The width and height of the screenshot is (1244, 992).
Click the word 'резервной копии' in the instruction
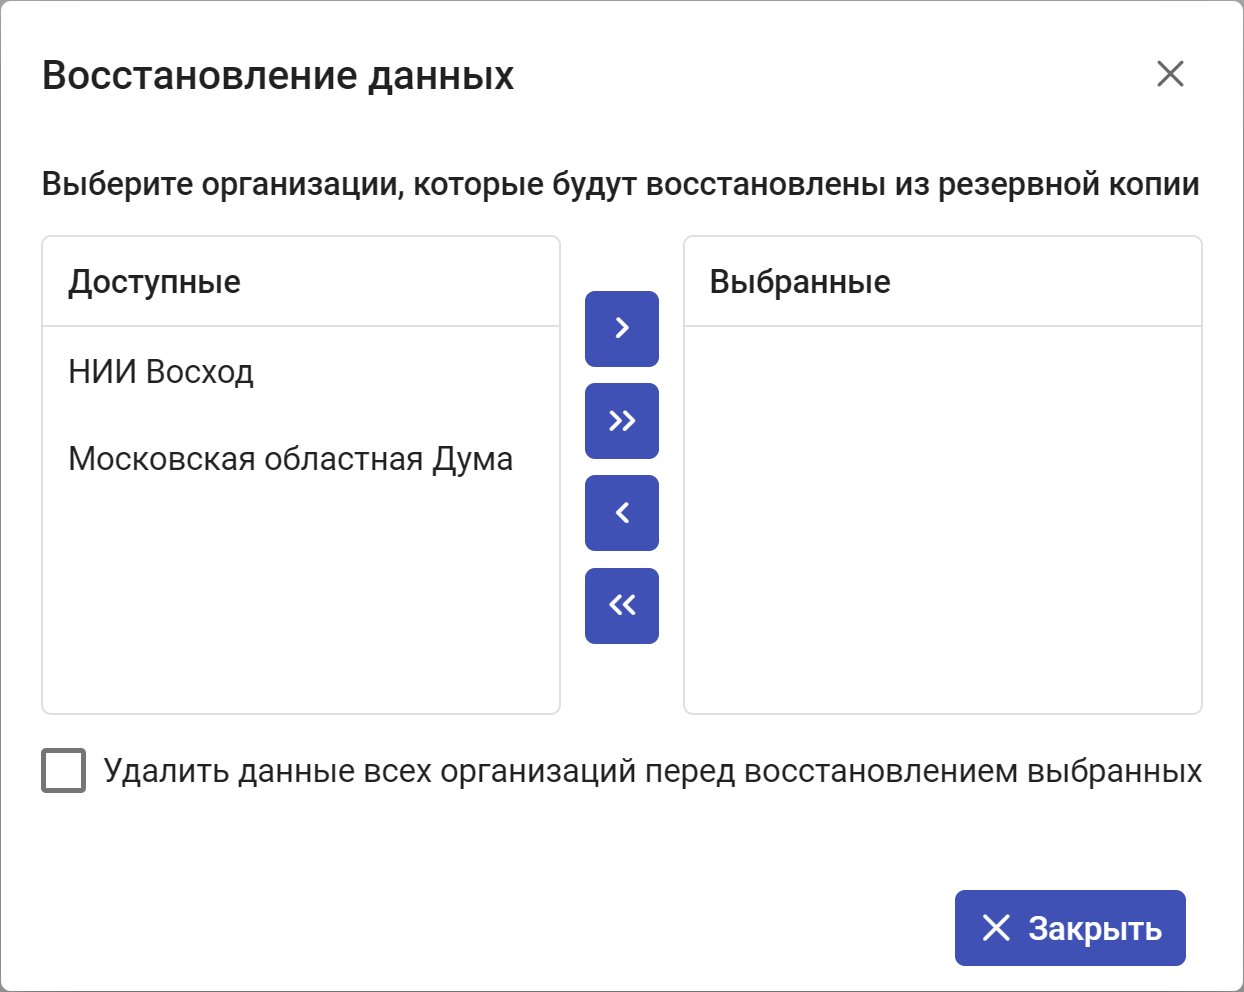tap(1069, 184)
